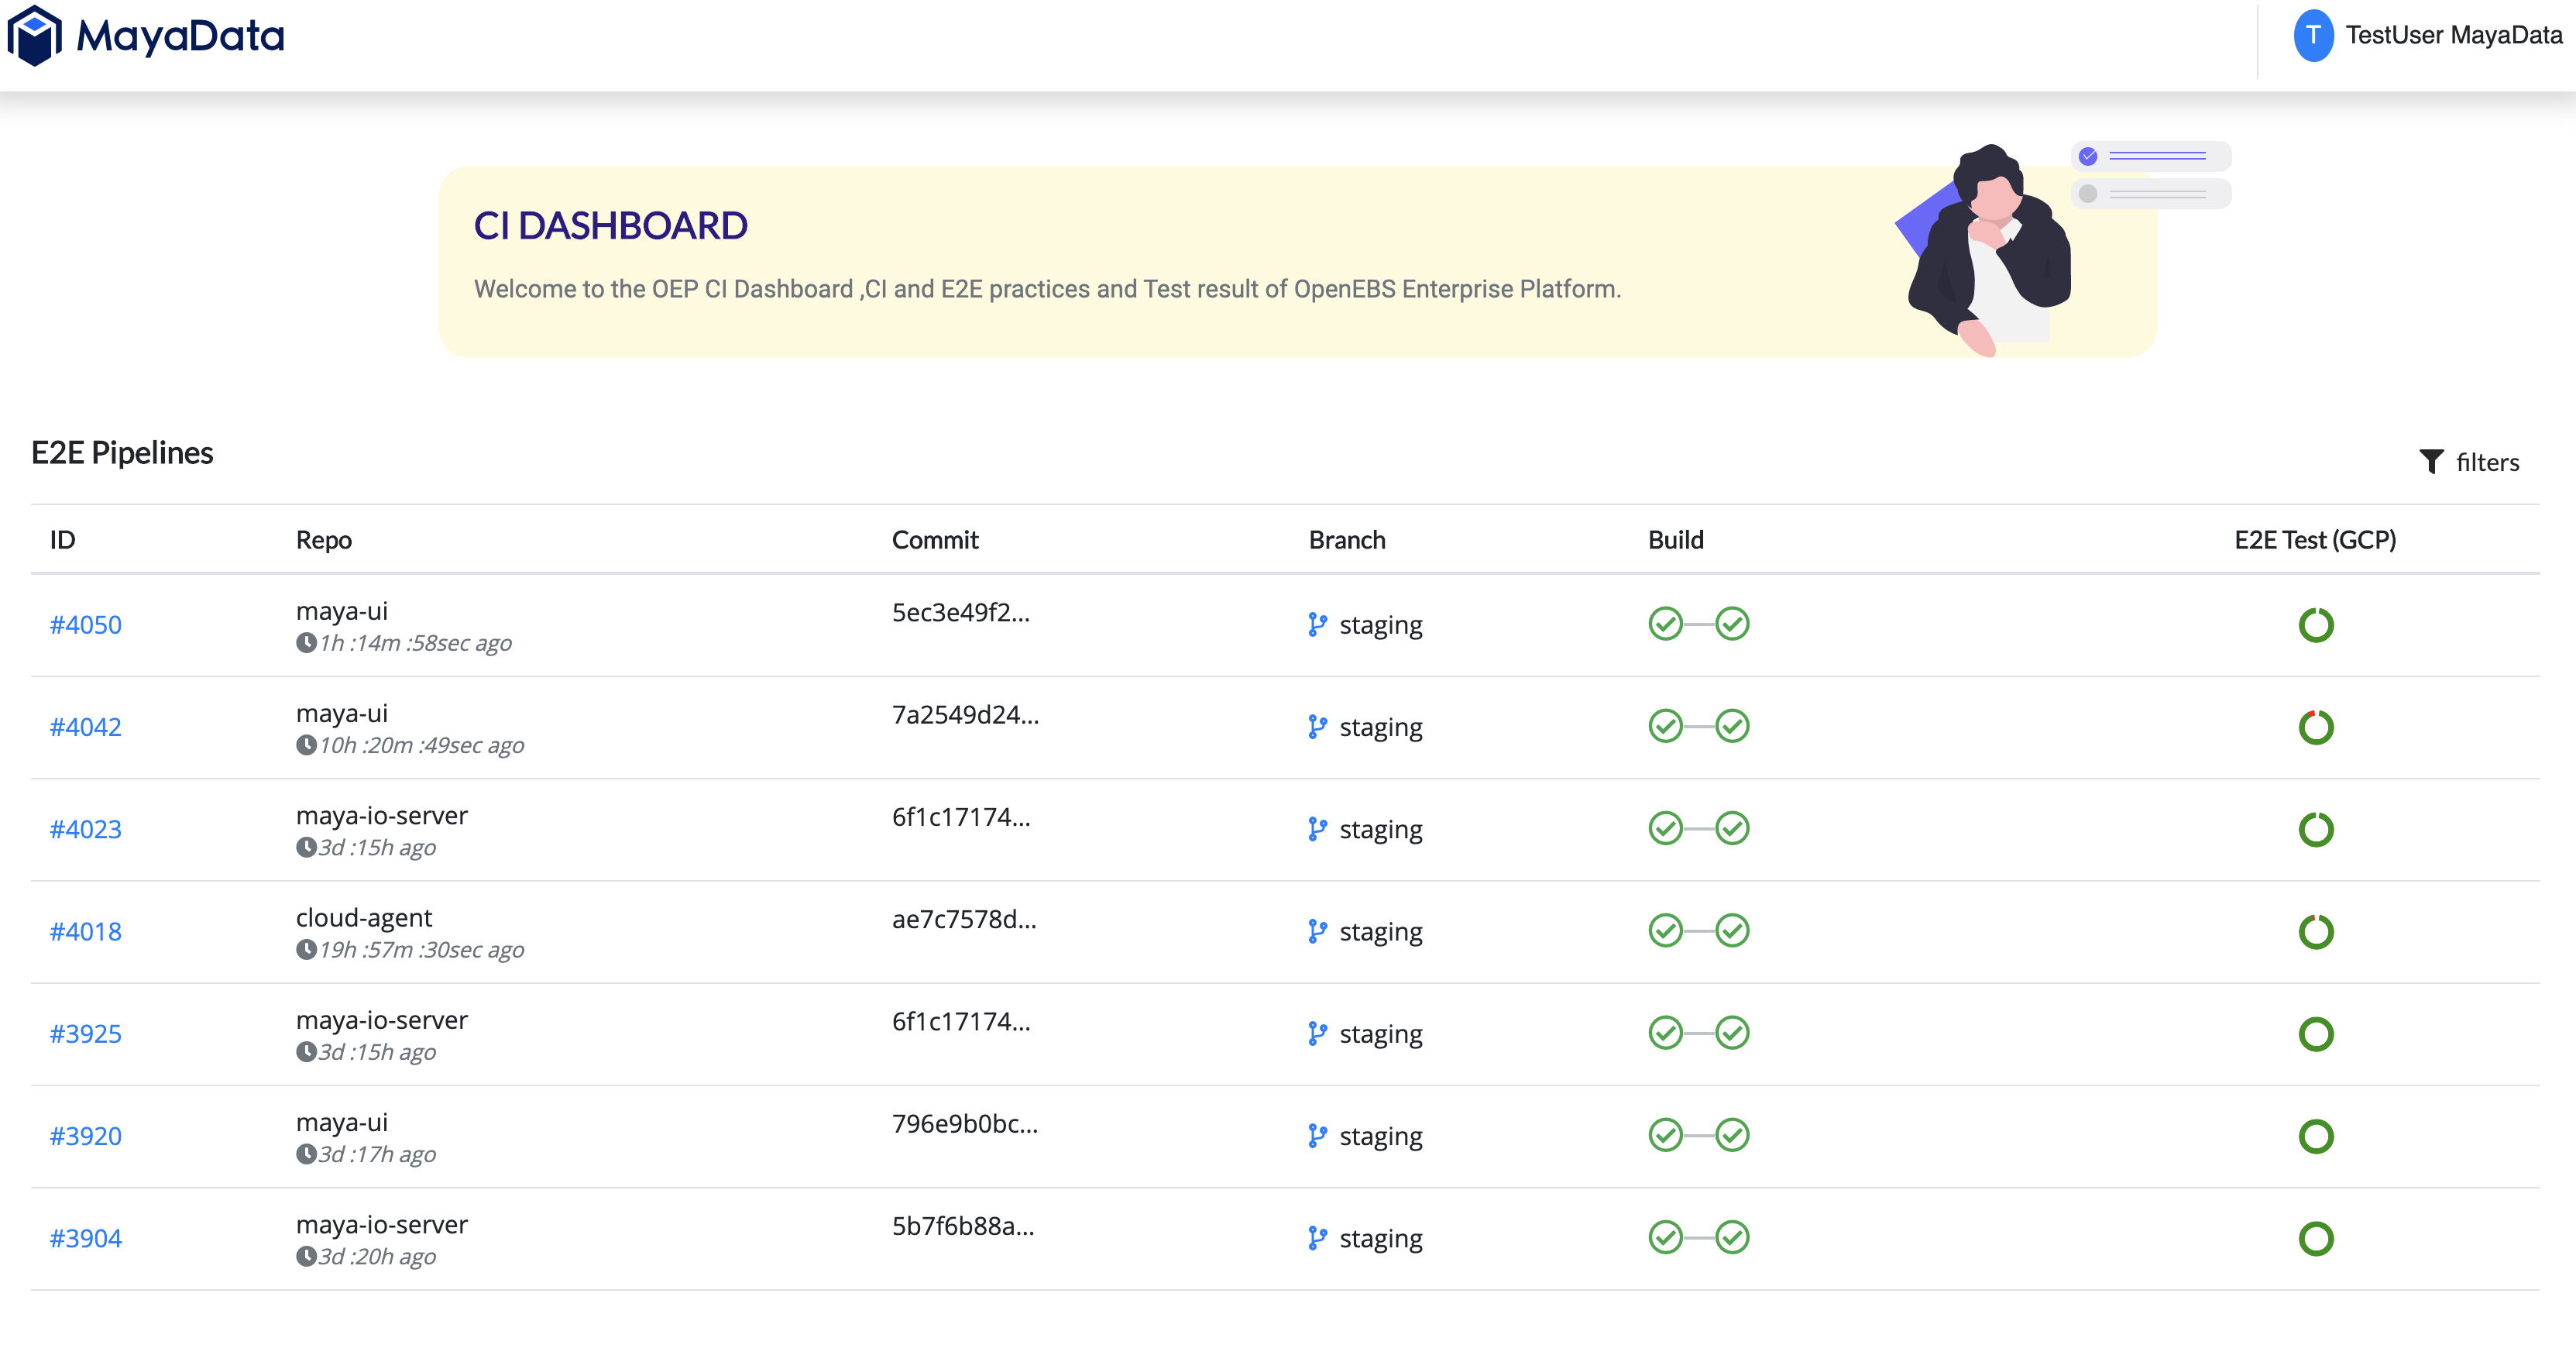Open first build stage check of #4023

point(1665,828)
